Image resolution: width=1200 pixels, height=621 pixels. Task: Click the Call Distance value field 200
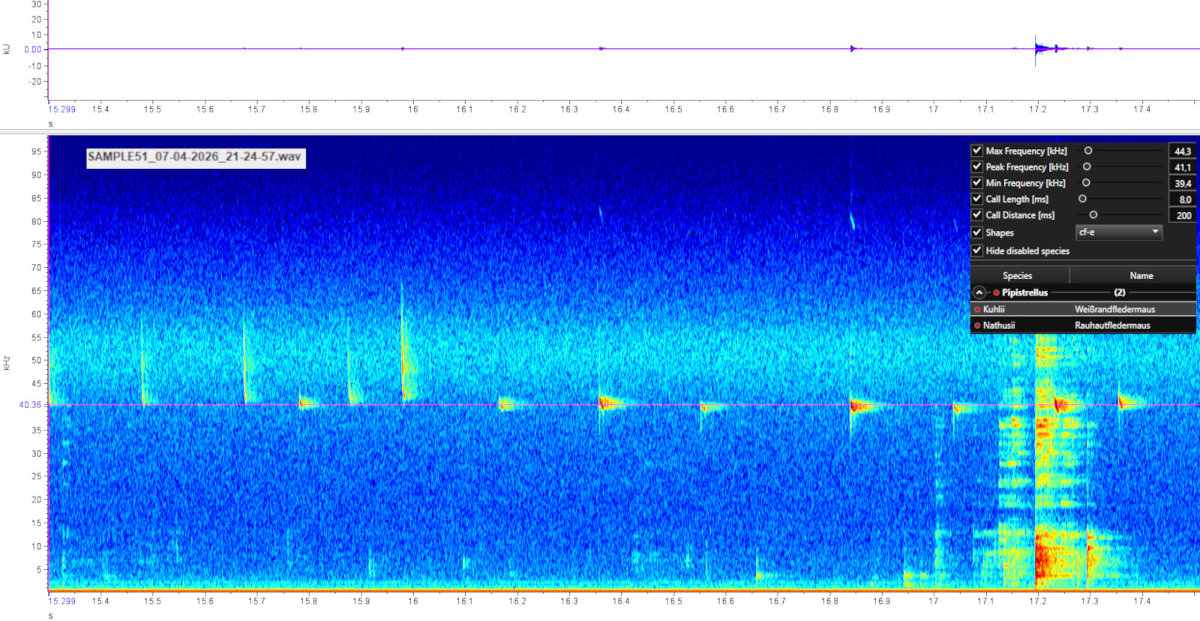pyautogui.click(x=1180, y=215)
